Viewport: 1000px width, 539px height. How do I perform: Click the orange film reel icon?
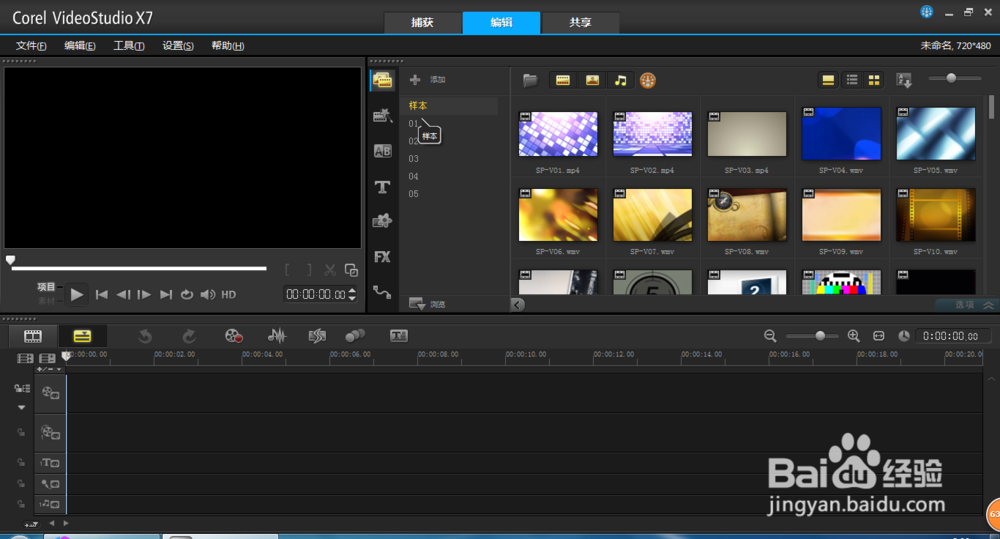pyautogui.click(x=647, y=80)
